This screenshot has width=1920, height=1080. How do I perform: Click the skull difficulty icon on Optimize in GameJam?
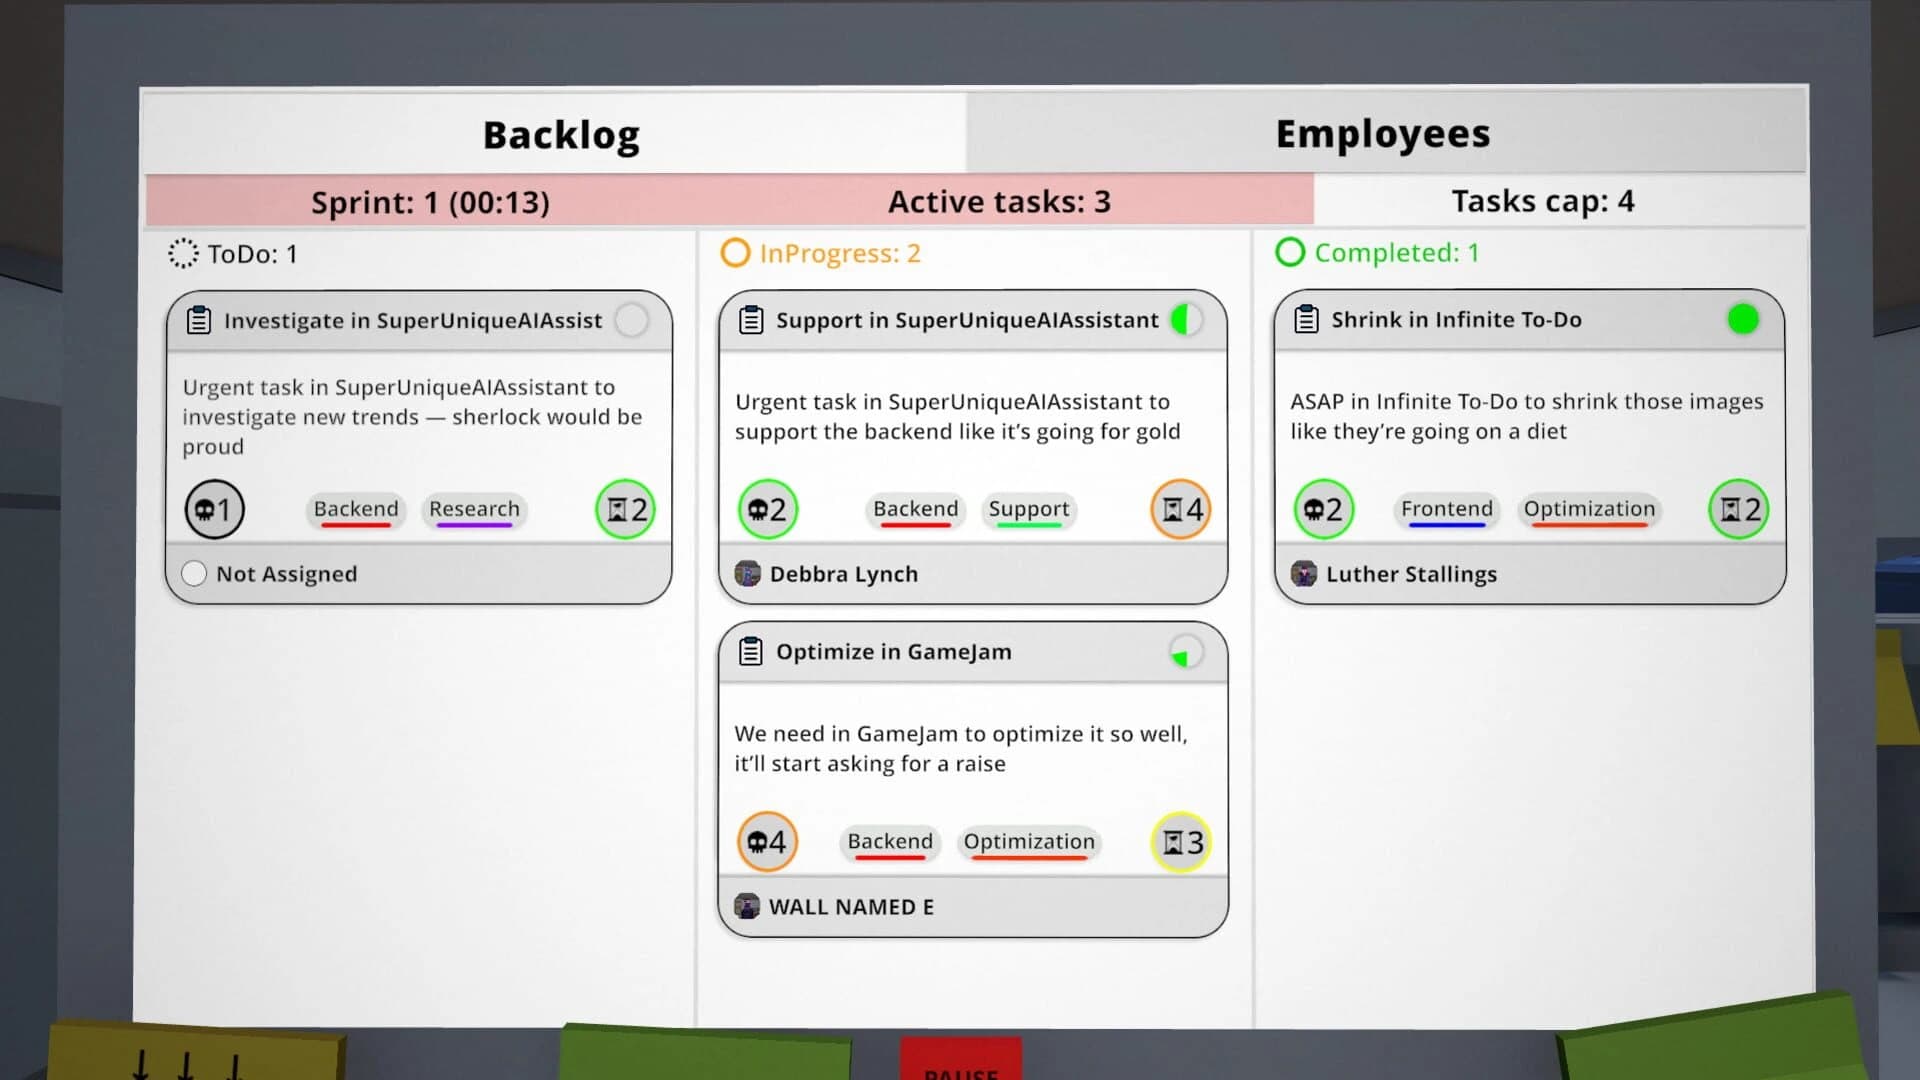pyautogui.click(x=766, y=842)
